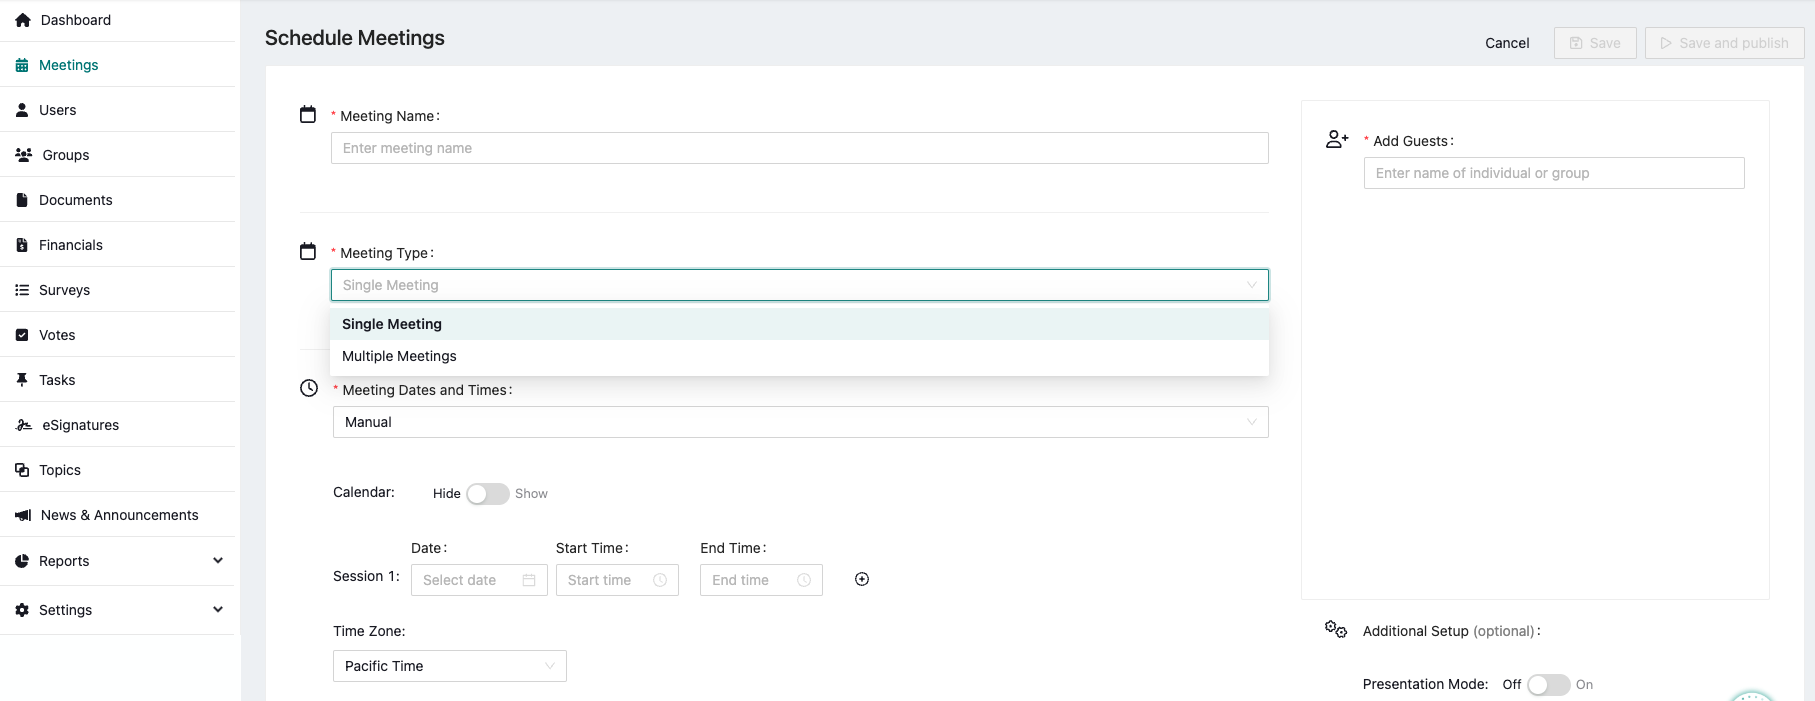Click the Topics chat icon

point(22,470)
